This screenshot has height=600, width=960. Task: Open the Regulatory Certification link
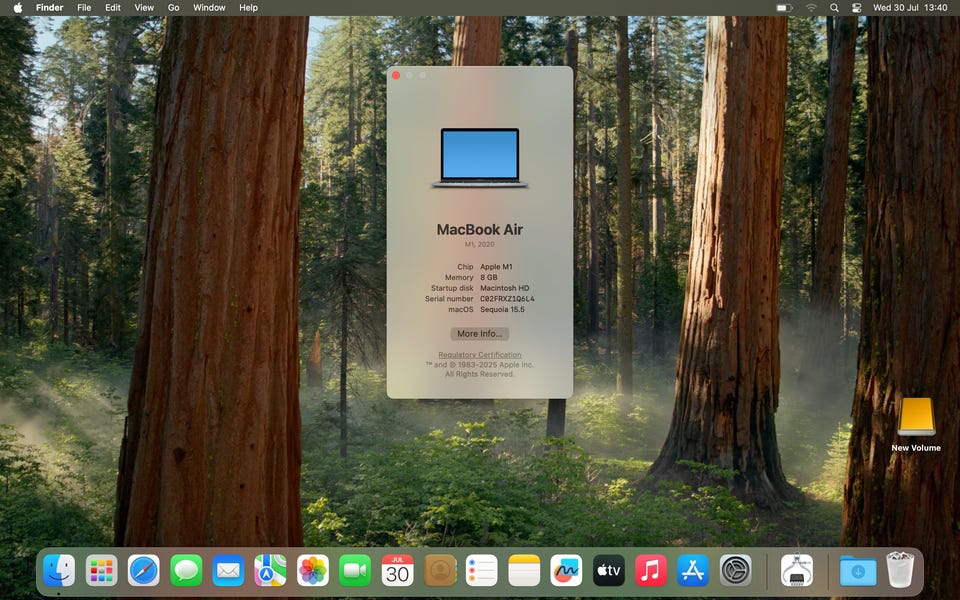click(x=480, y=355)
